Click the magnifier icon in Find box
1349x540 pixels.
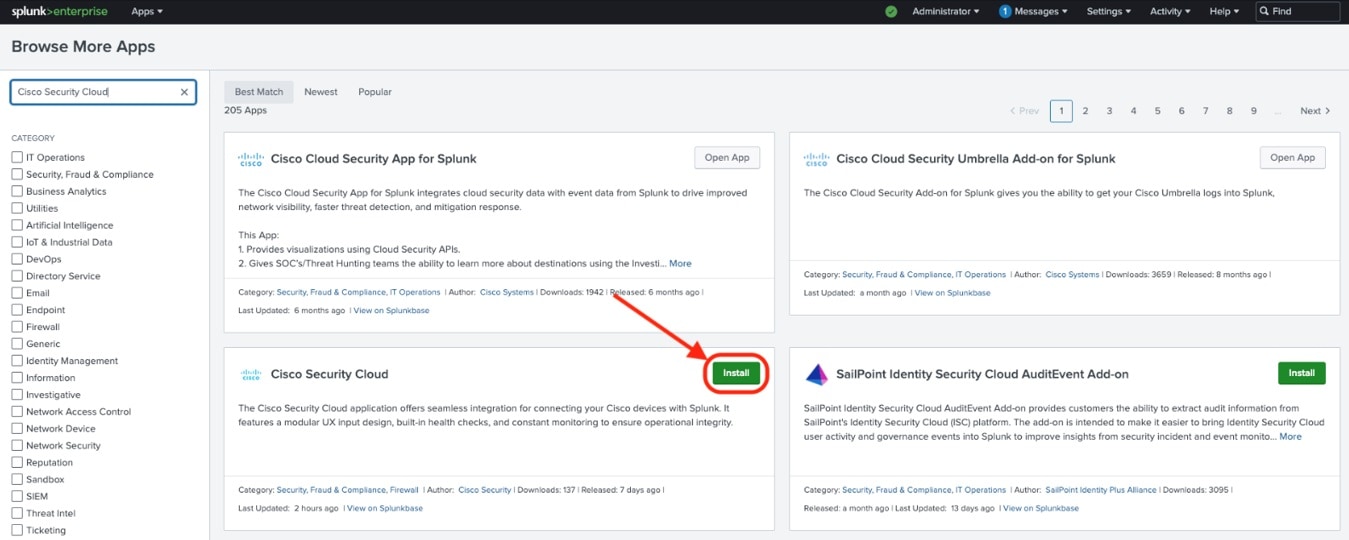tap(1265, 11)
